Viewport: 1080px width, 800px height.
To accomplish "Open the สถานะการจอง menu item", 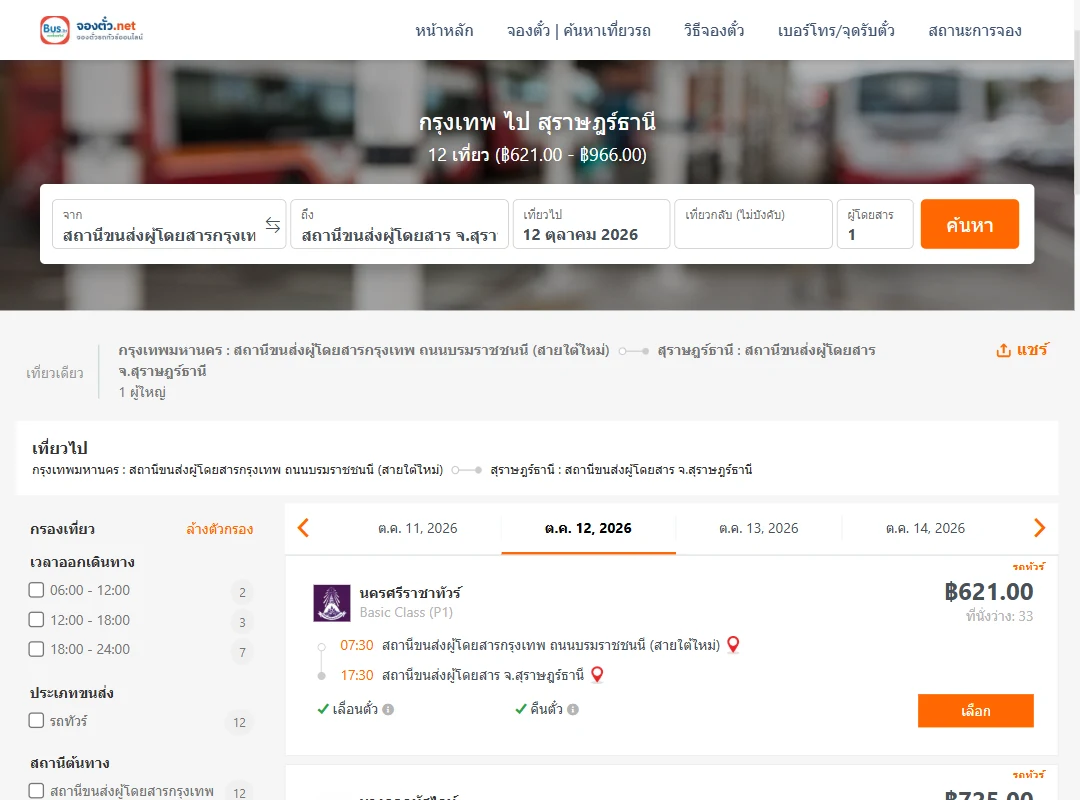I will click(x=975, y=30).
